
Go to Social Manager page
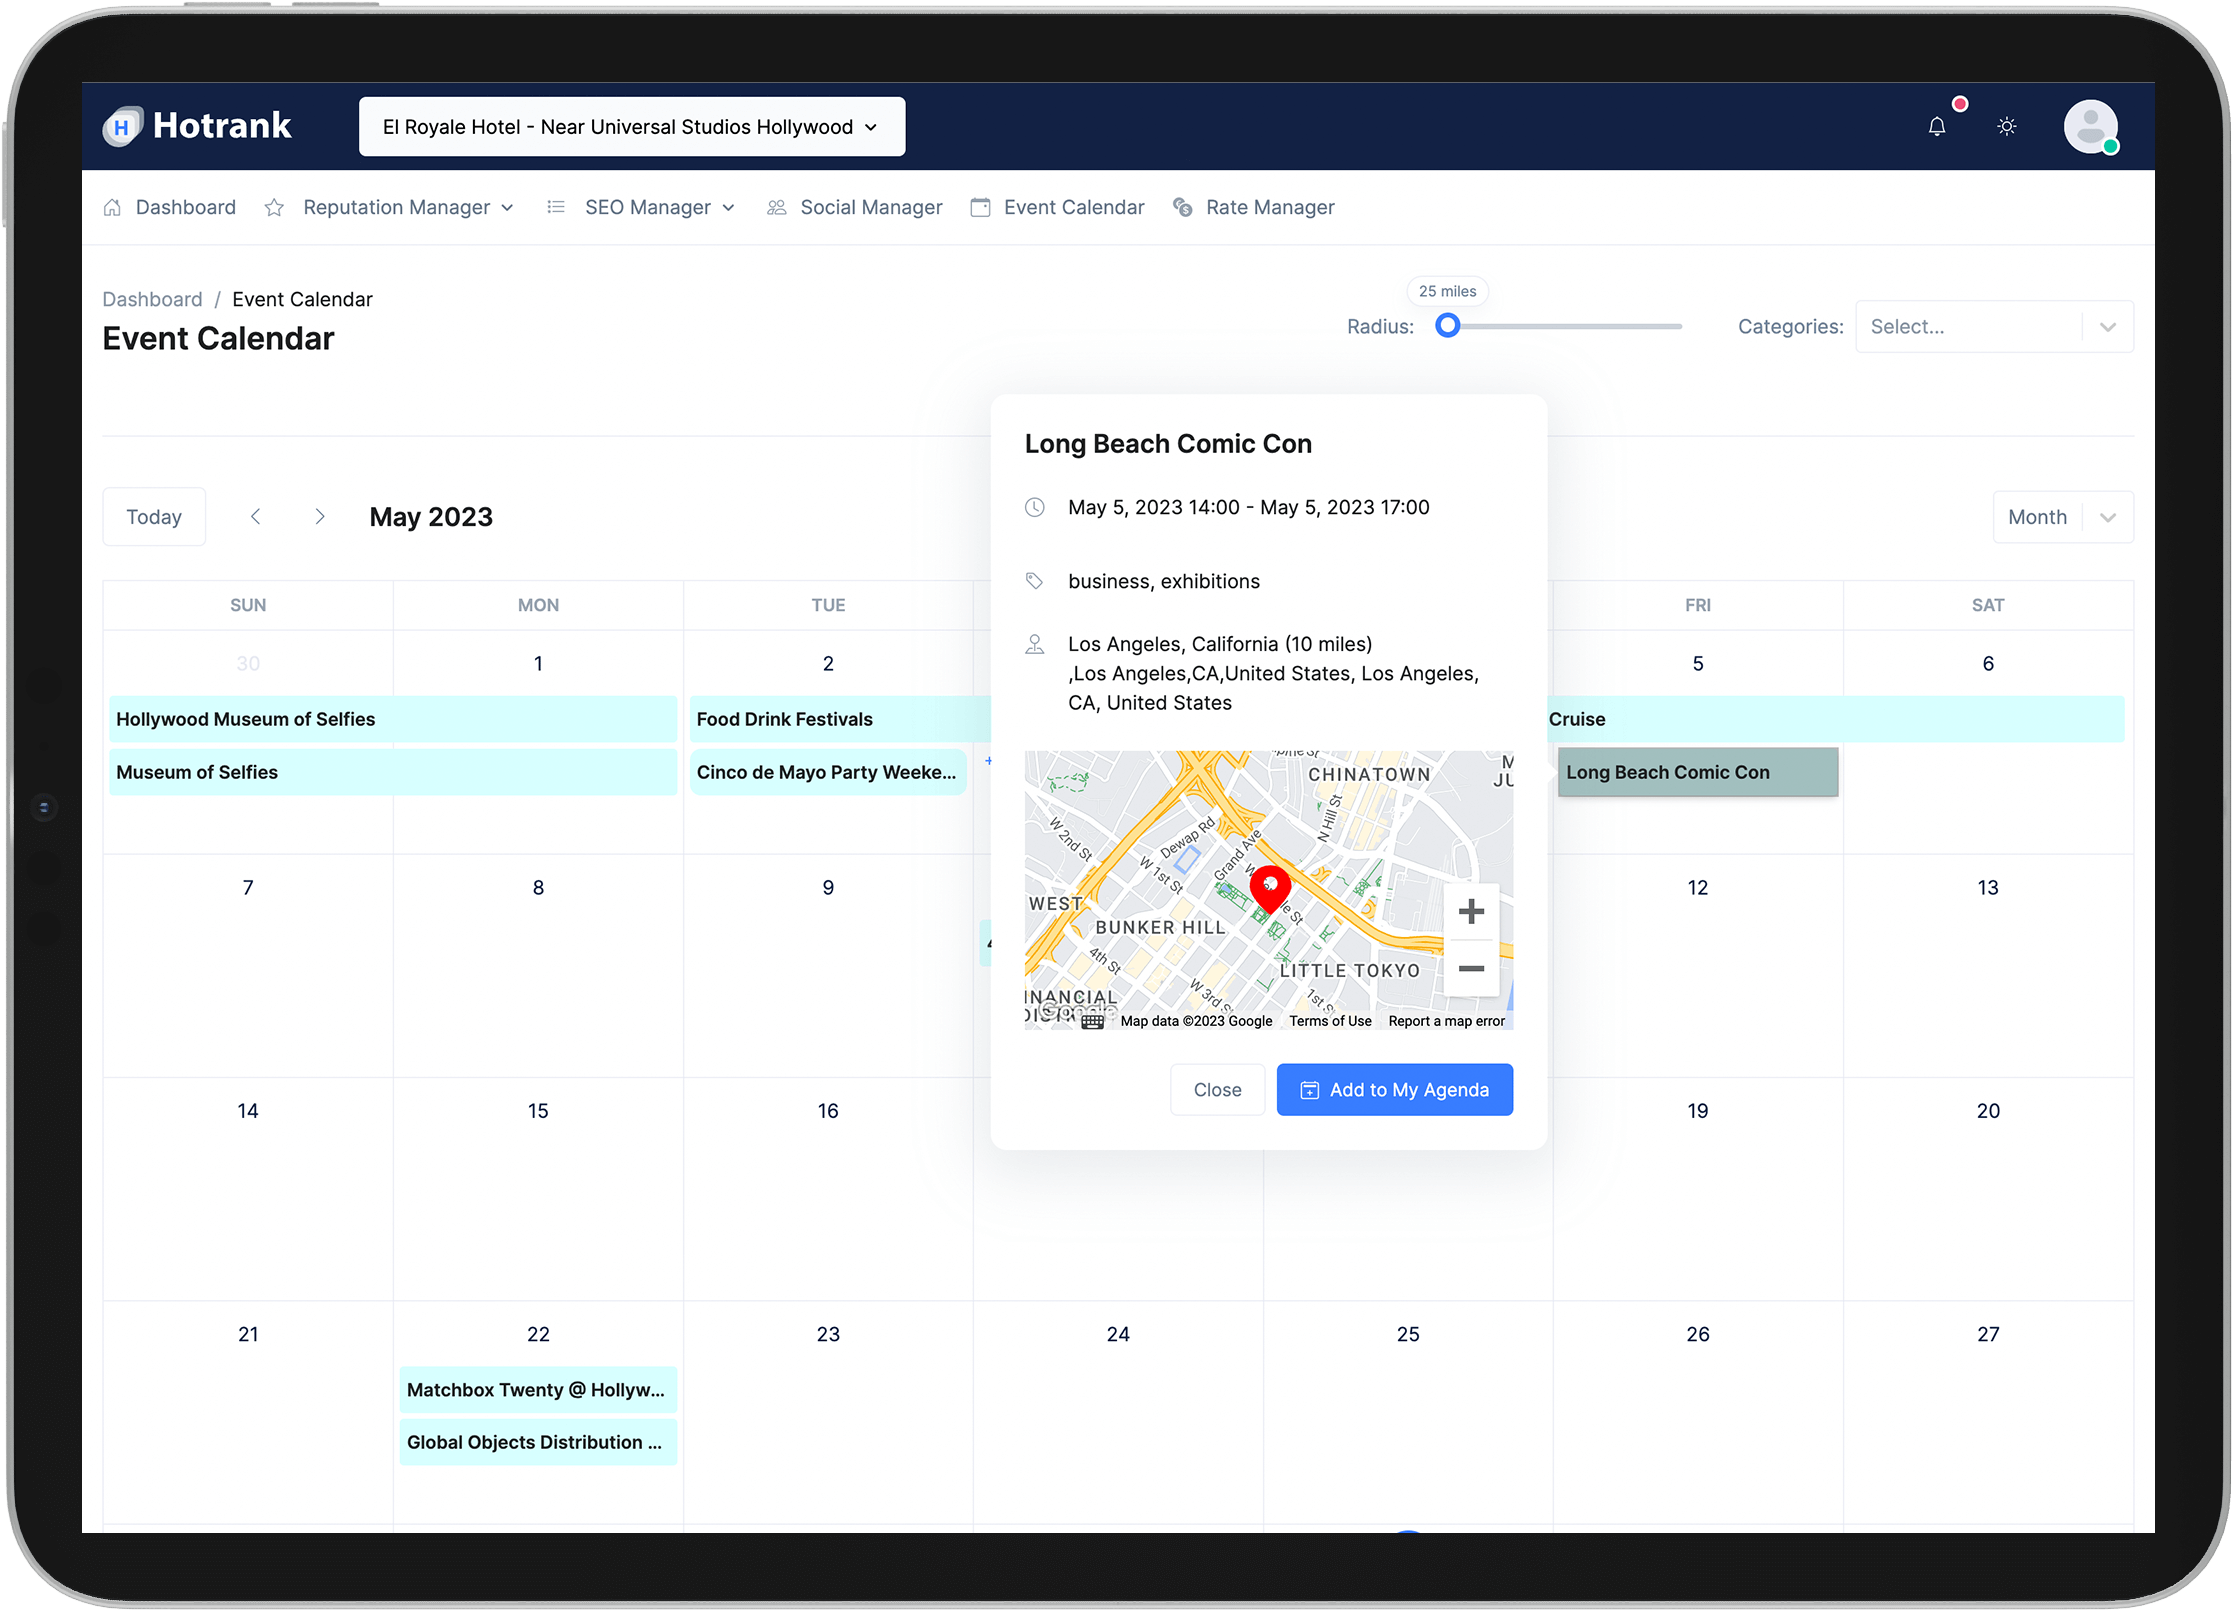870,208
